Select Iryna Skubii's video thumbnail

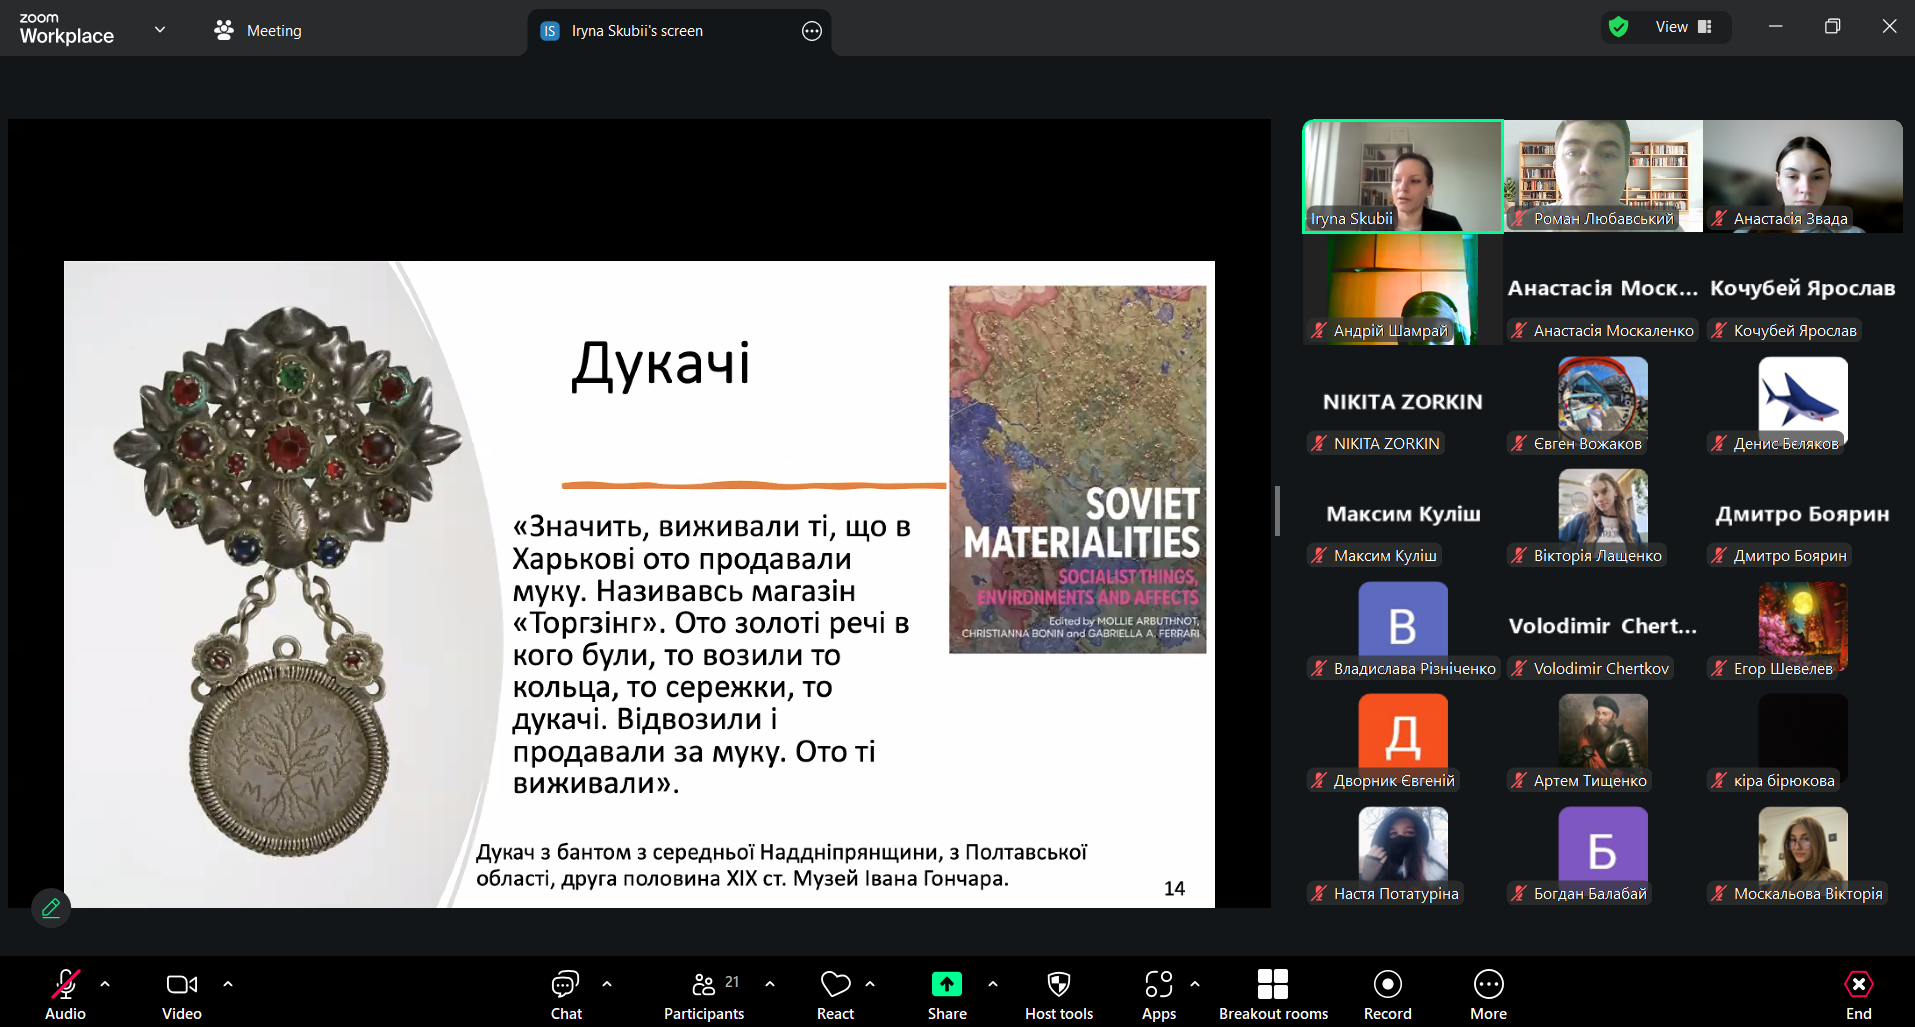1402,176
